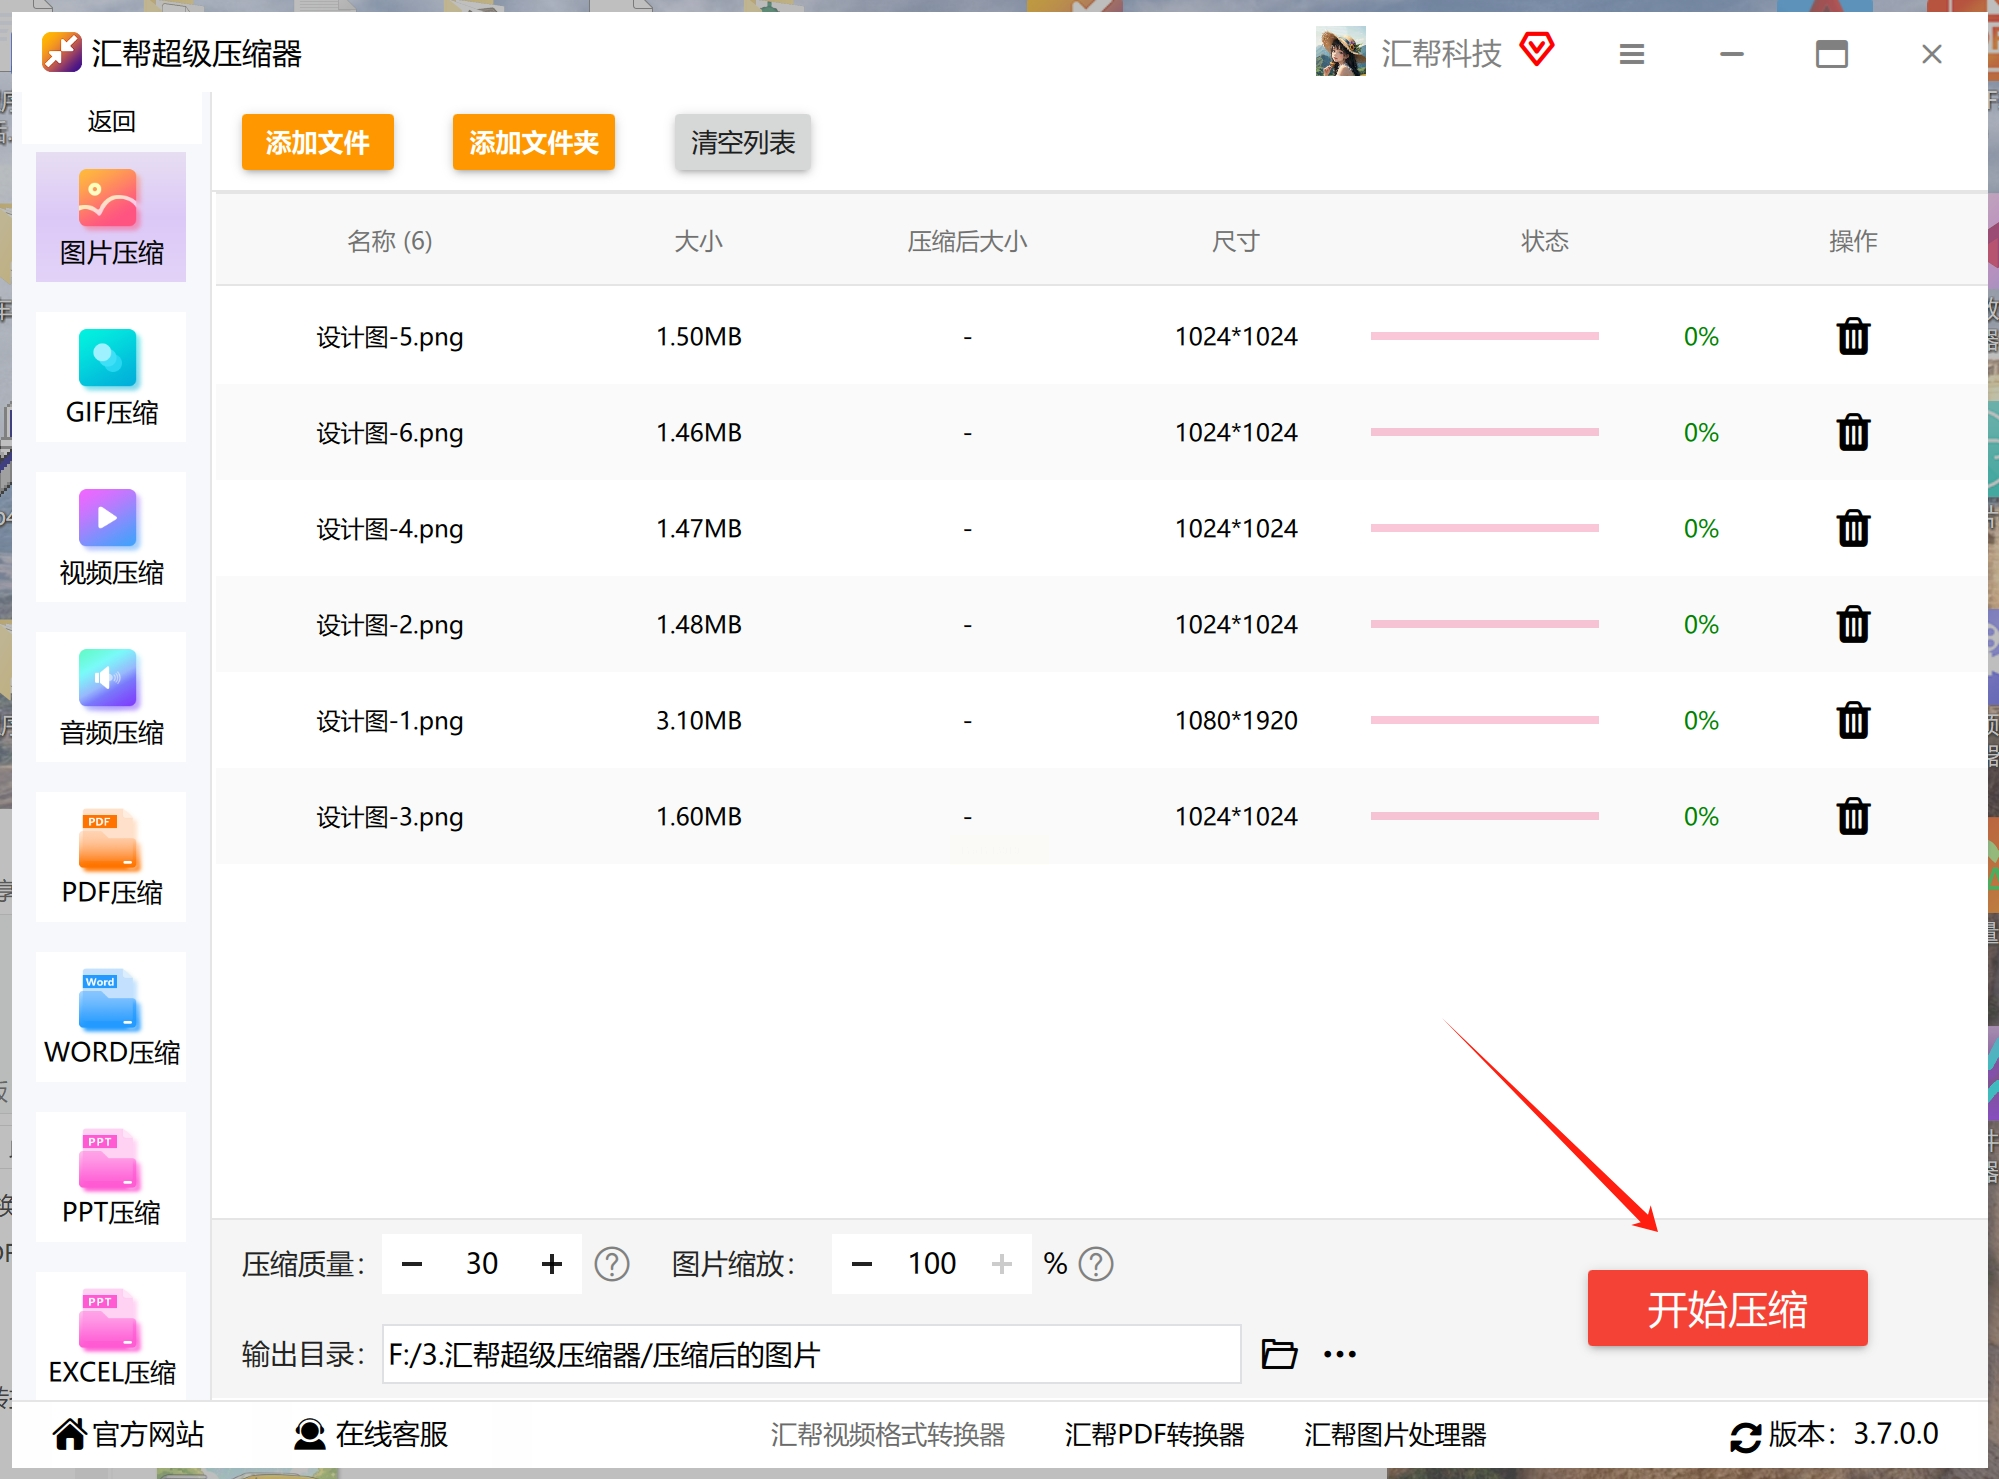Click the progress bar of 设计图-6.png
1999x1479 pixels.
pos(1484,432)
